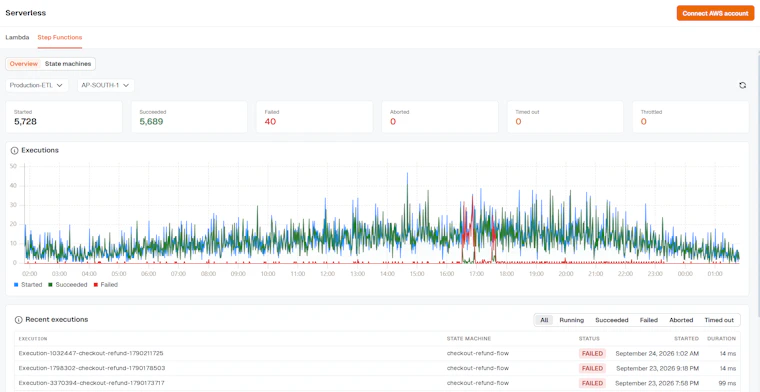Image resolution: width=760 pixels, height=392 pixels.
Task: Click Connect AWS account button
Action: click(x=715, y=14)
